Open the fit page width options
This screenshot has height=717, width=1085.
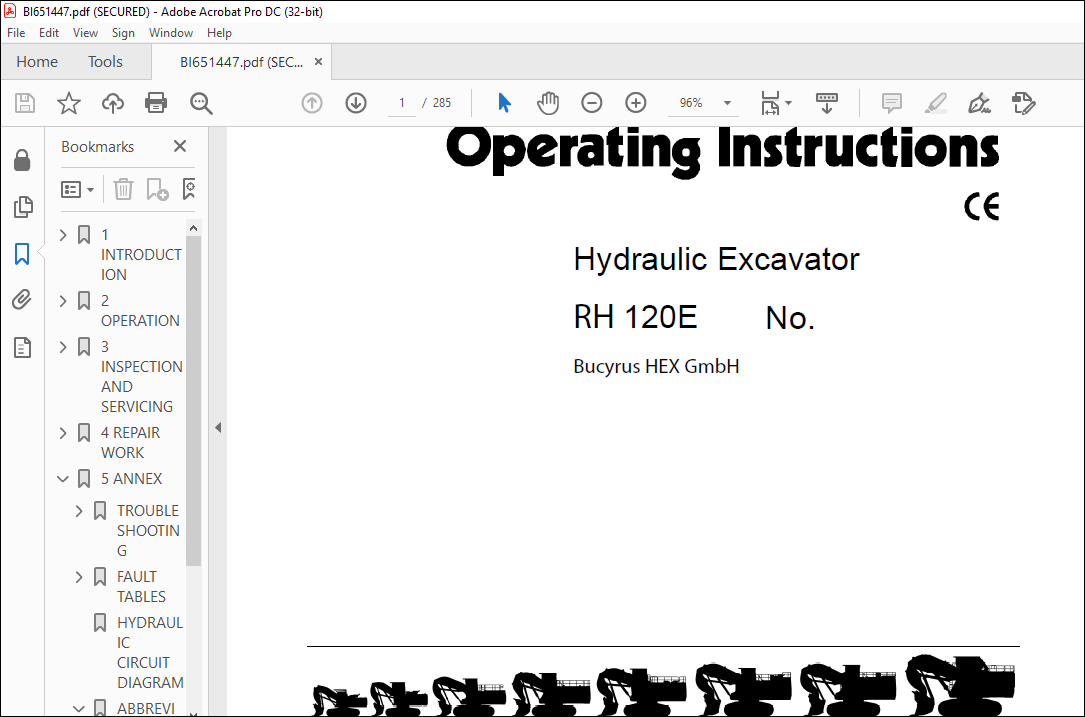click(776, 103)
